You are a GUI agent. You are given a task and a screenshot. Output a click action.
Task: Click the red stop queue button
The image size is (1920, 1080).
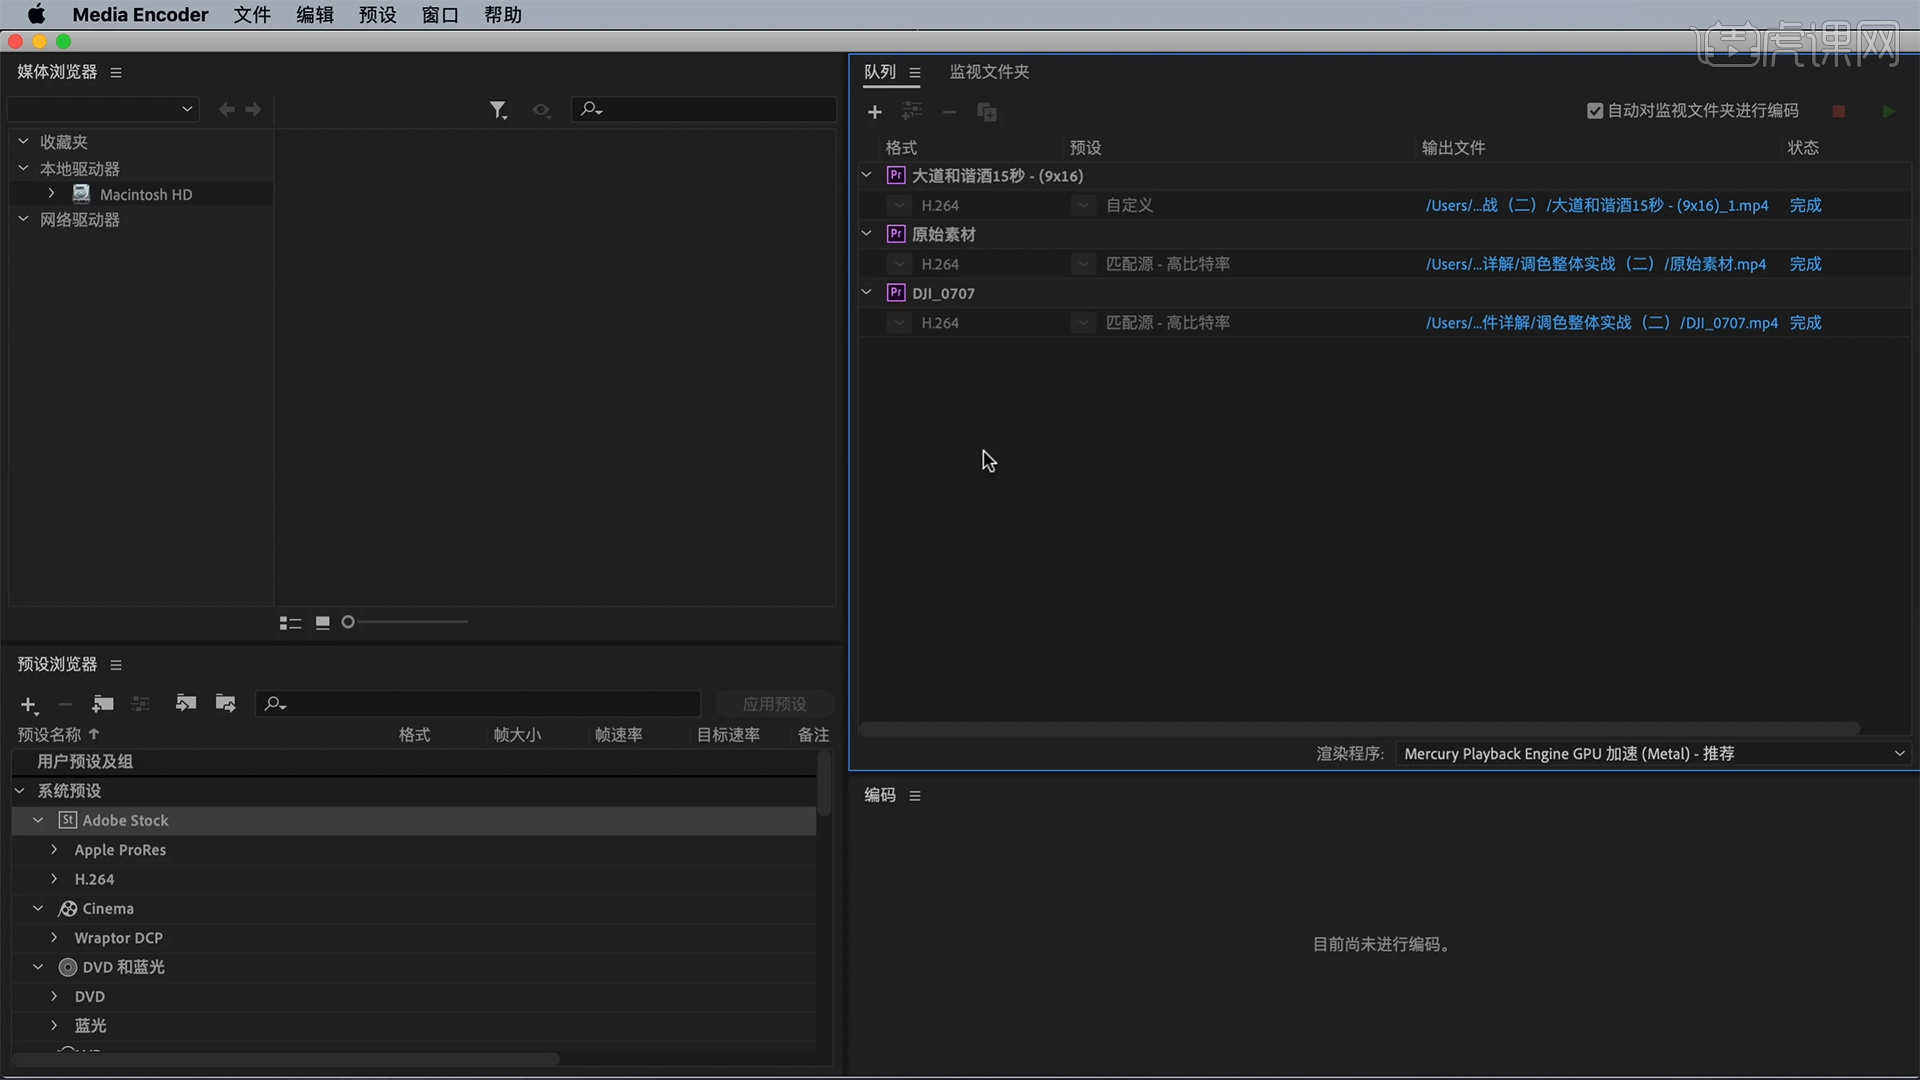click(x=1838, y=111)
